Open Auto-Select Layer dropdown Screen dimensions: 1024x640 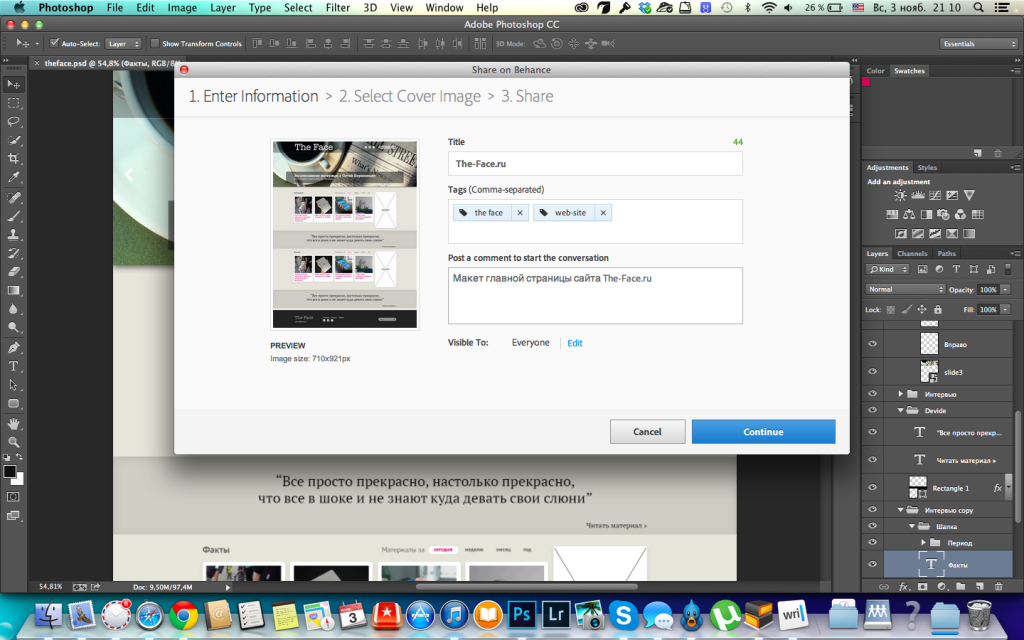pos(124,44)
